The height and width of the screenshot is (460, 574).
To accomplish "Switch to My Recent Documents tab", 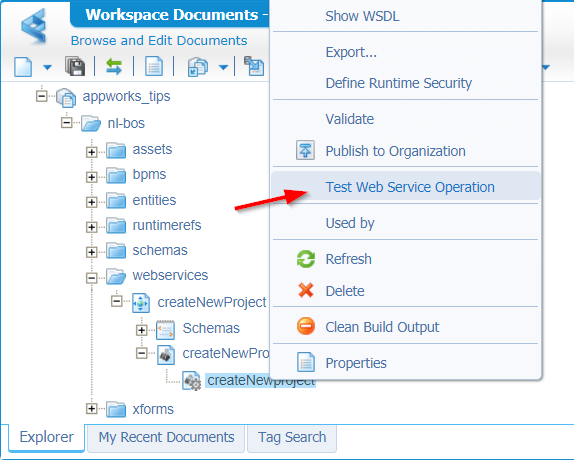I will [166, 437].
